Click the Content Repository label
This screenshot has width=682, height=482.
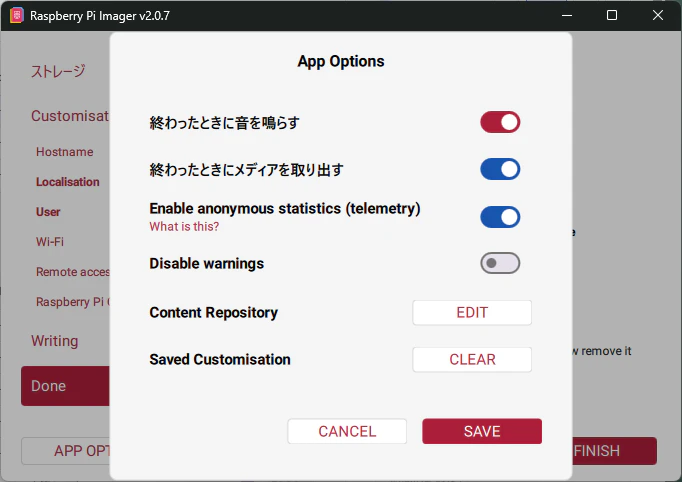click(x=214, y=312)
